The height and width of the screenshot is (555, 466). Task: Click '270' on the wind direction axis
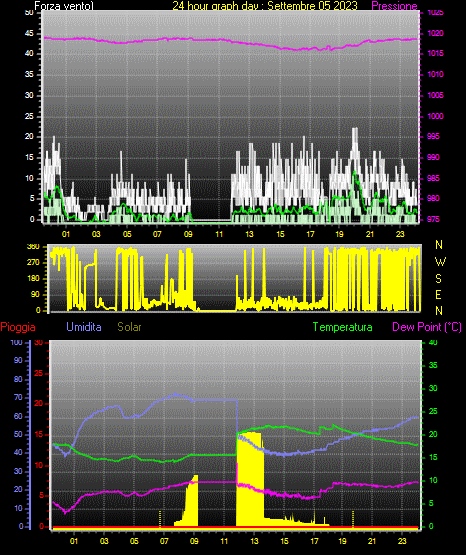pos(33,263)
